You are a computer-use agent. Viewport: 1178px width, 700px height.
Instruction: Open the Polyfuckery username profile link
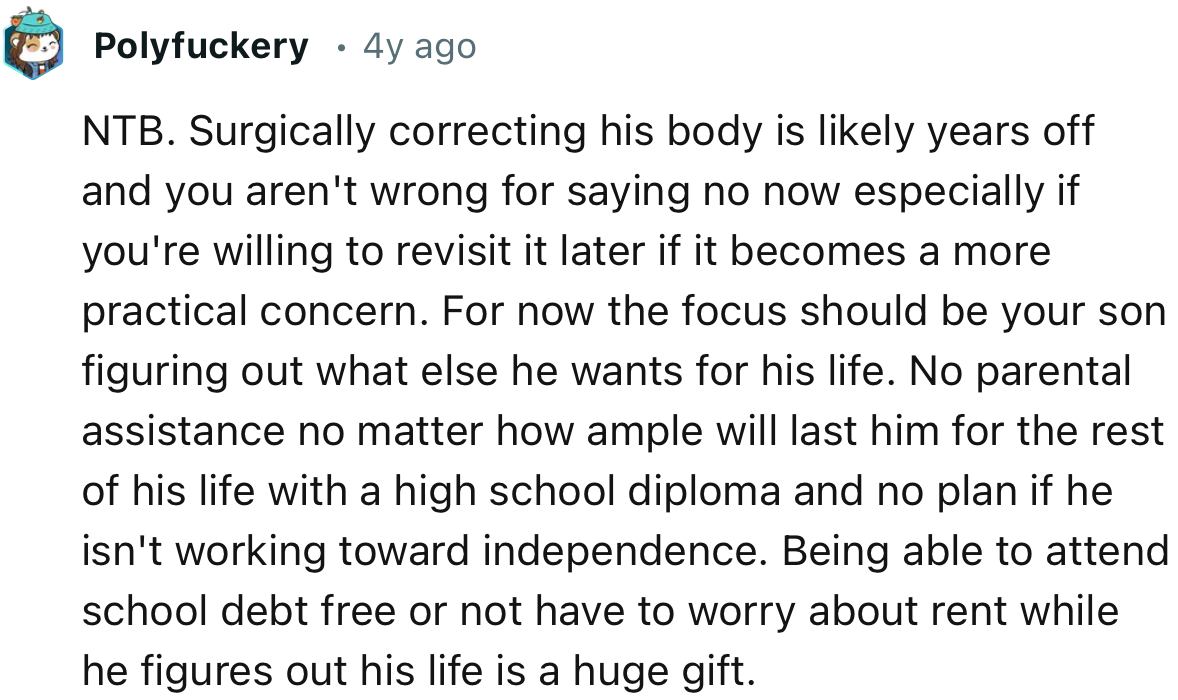[201, 46]
